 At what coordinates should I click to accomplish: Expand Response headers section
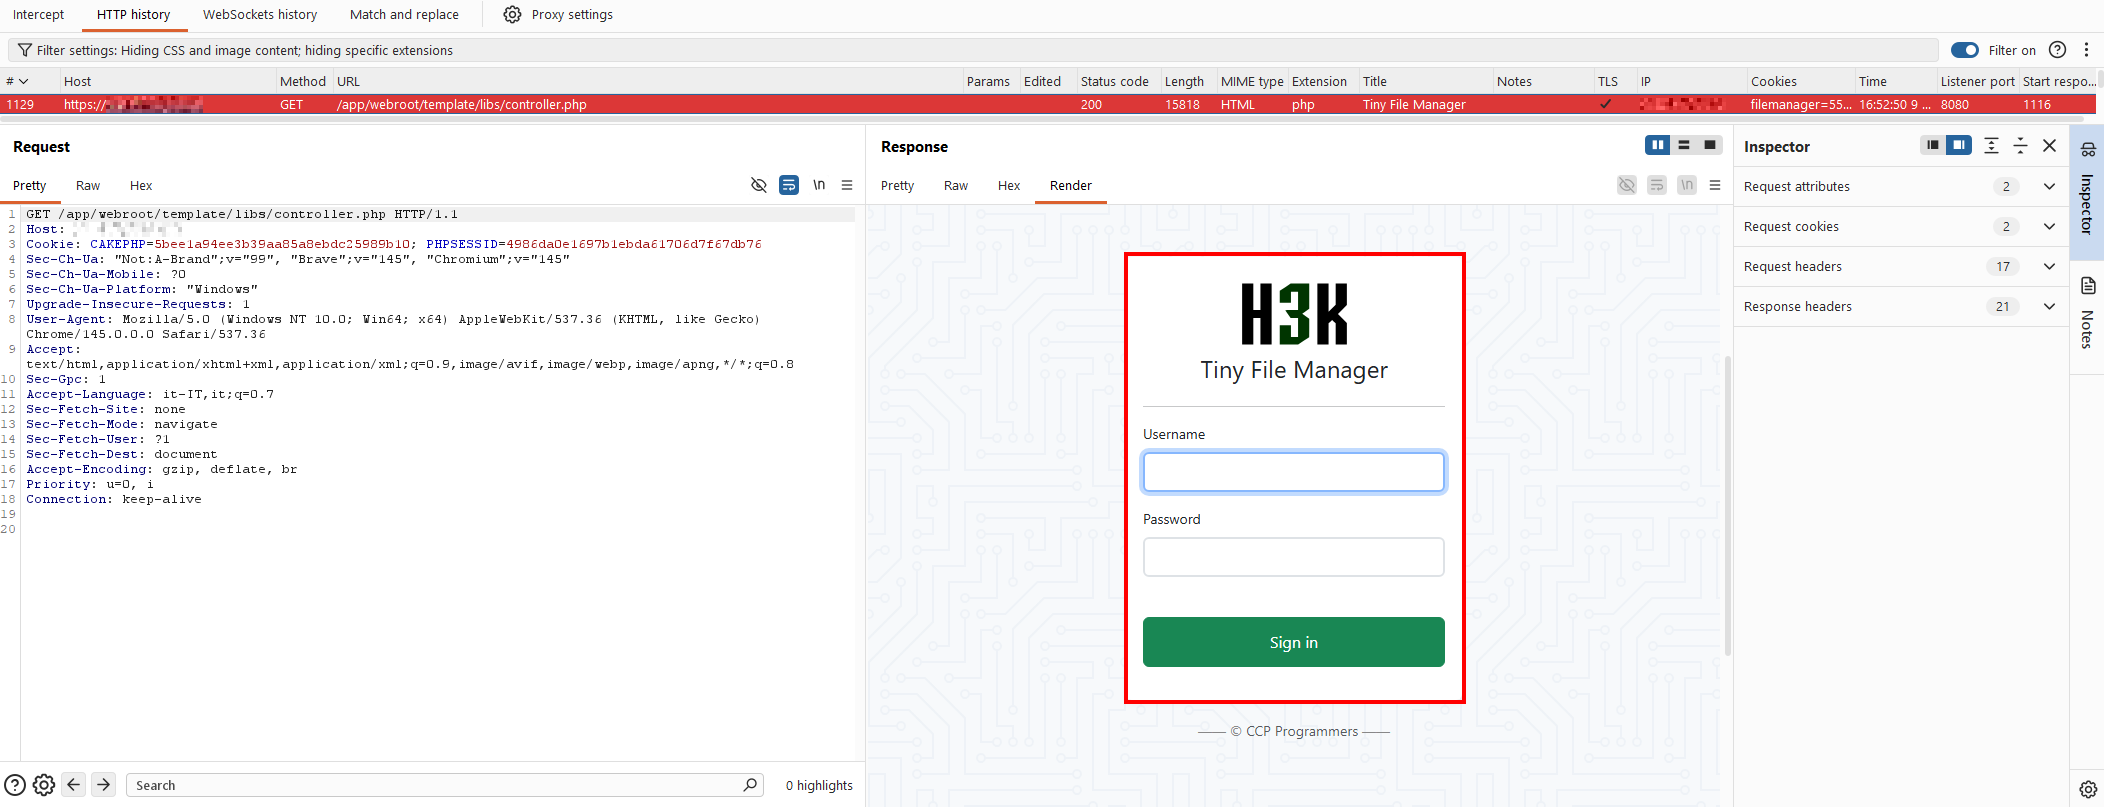(x=2049, y=306)
